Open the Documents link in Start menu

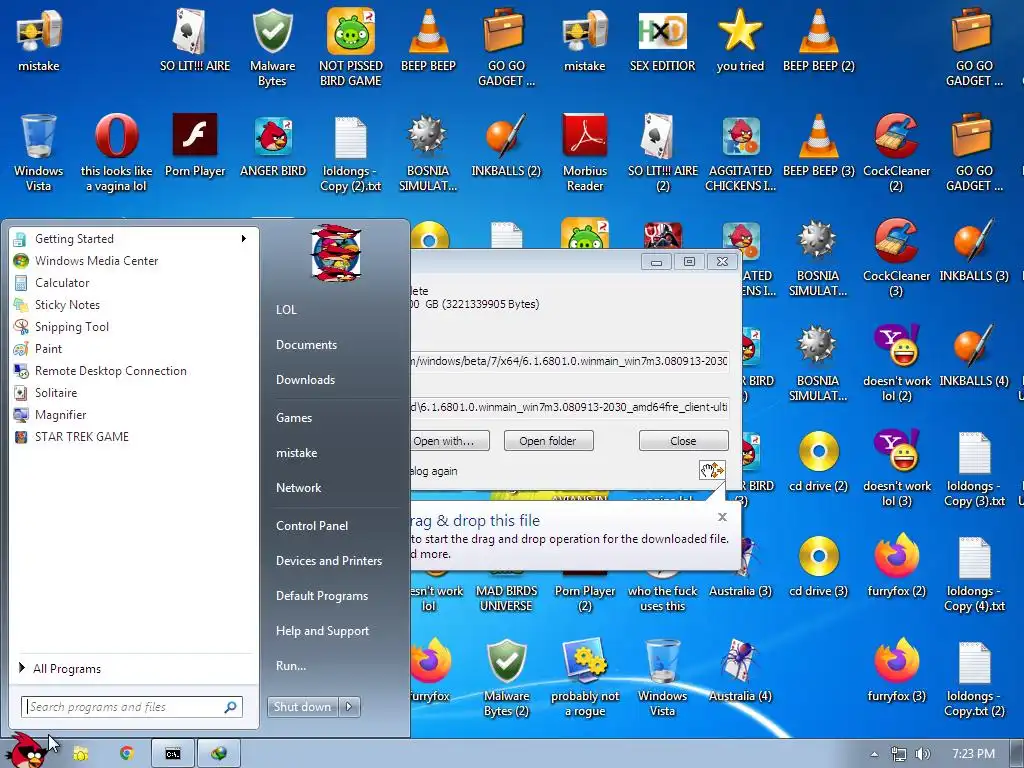point(306,345)
